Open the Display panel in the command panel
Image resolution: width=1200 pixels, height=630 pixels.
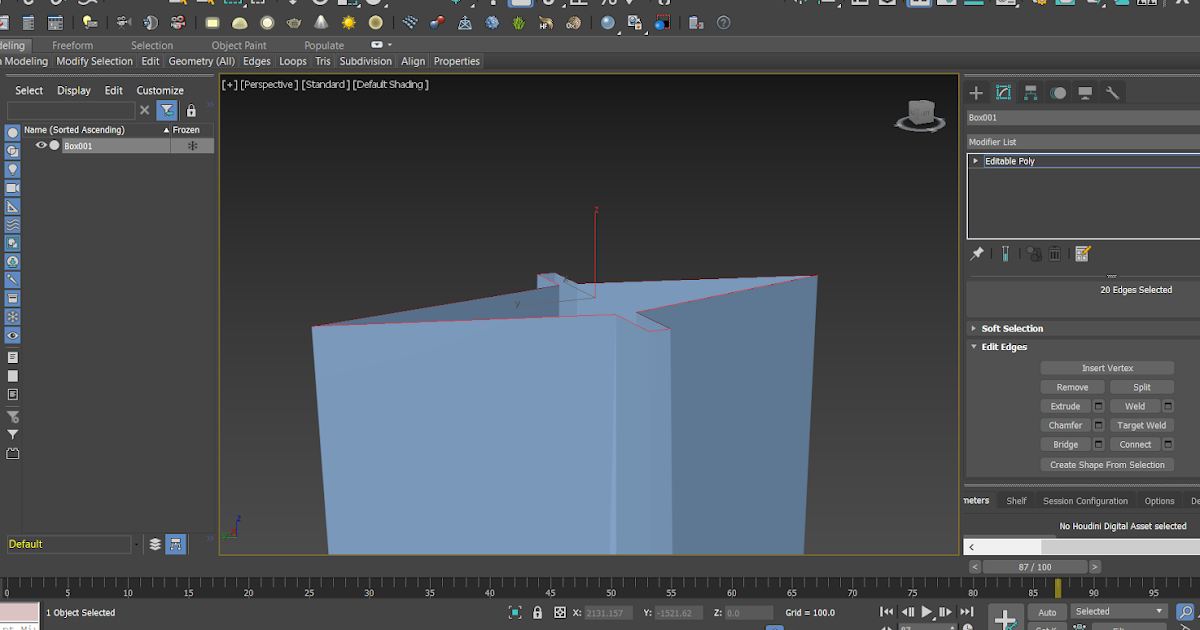pos(1085,92)
